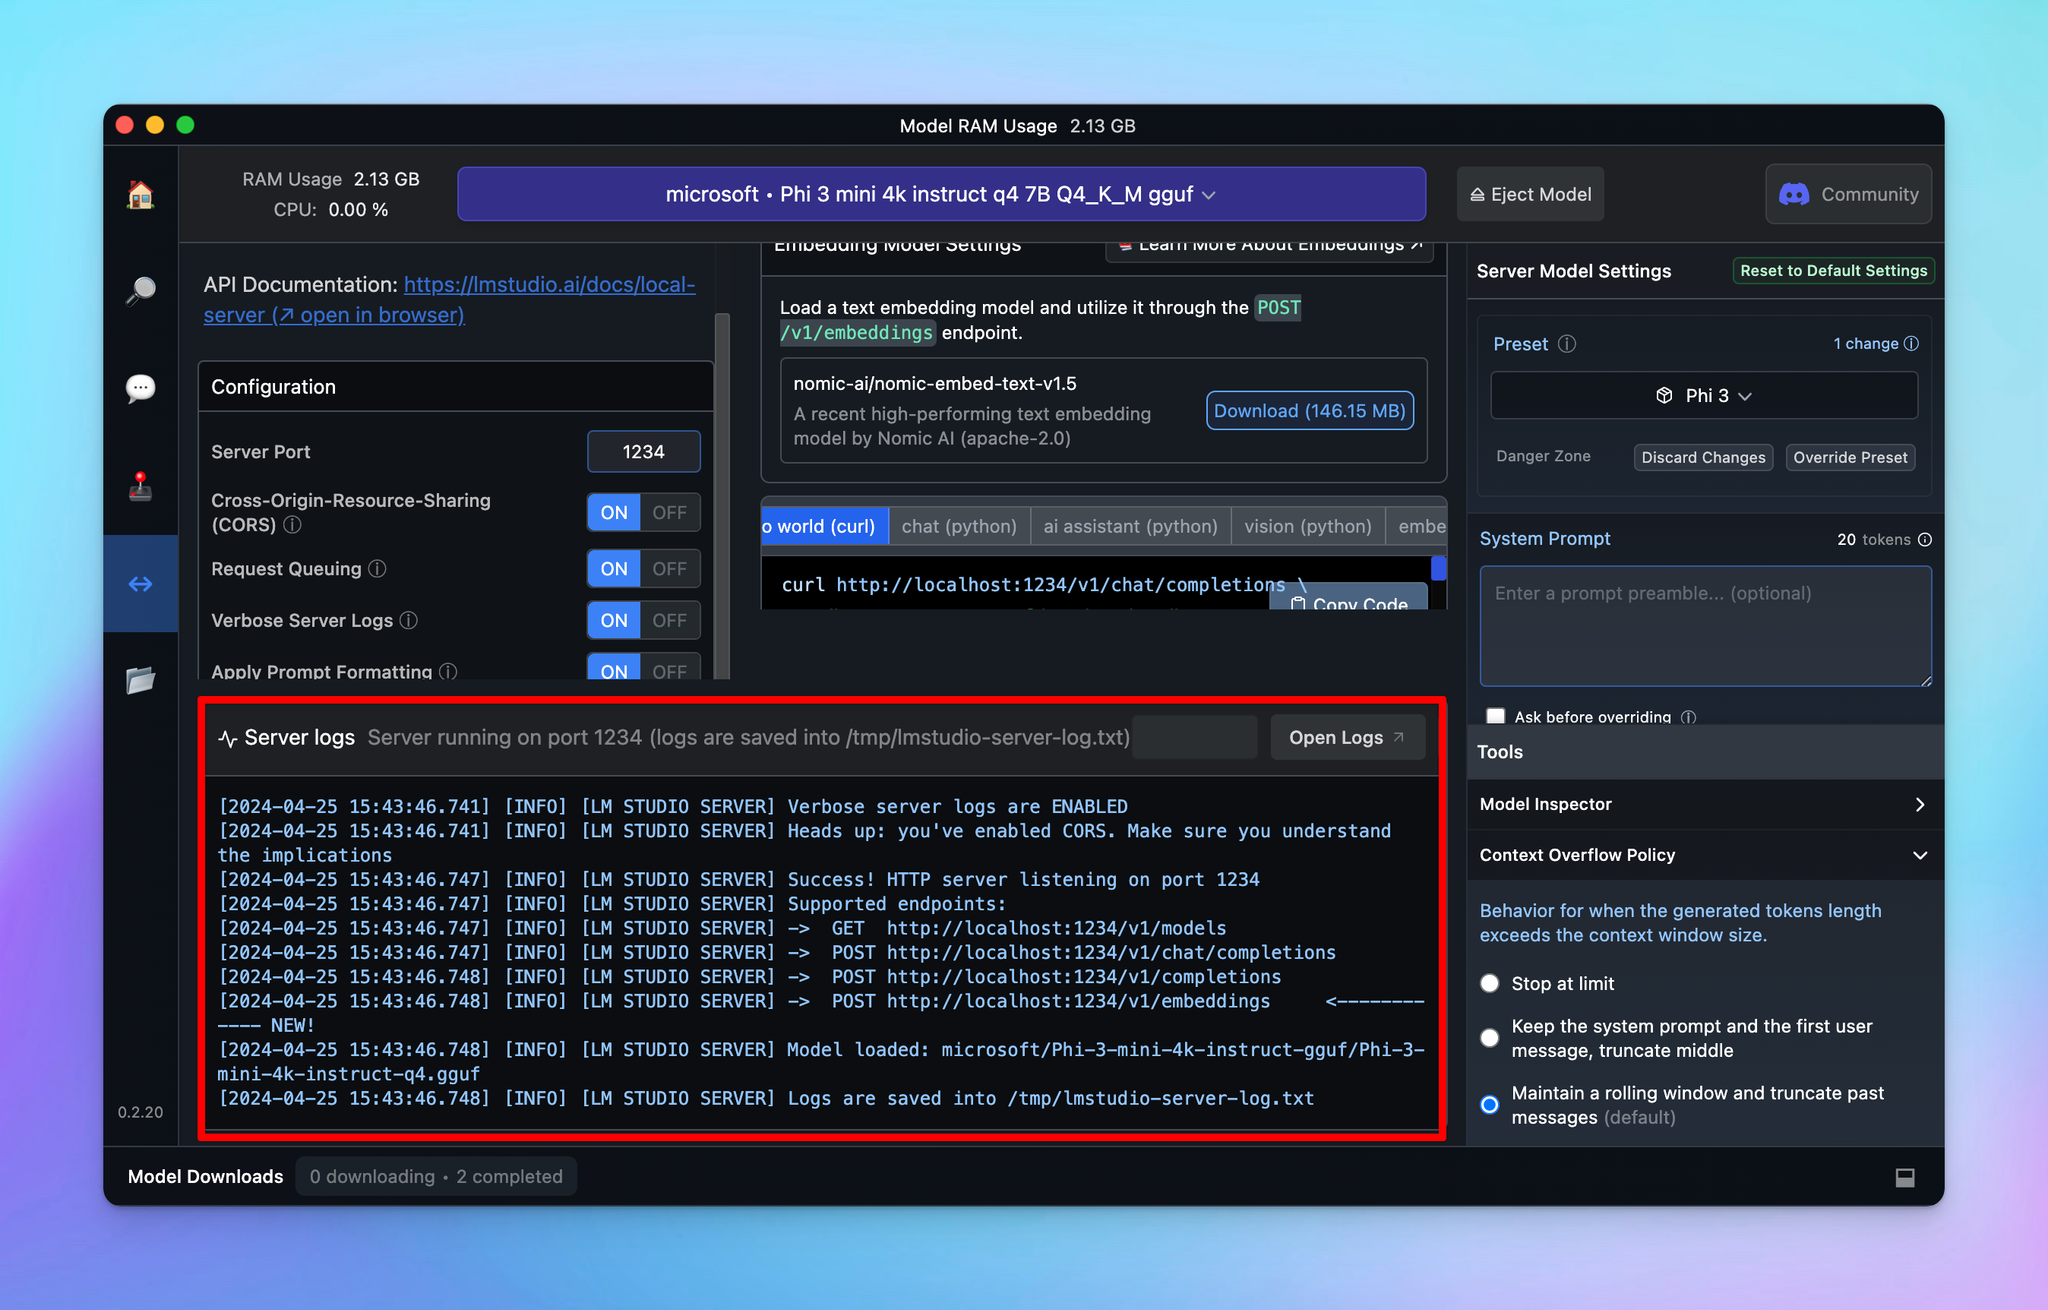
Task: Turn Verbose Server Logs switch OFF
Action: coord(669,621)
